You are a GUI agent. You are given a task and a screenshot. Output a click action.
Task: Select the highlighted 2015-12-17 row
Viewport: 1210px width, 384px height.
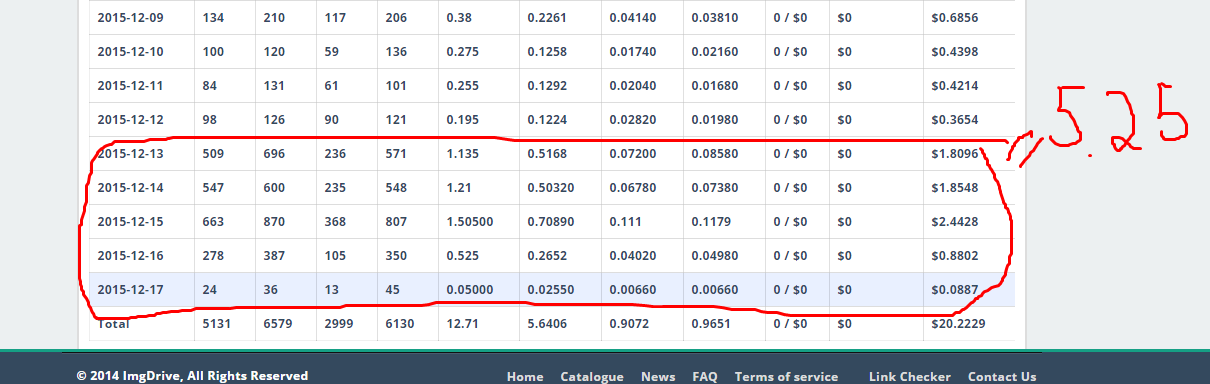tap(552, 290)
